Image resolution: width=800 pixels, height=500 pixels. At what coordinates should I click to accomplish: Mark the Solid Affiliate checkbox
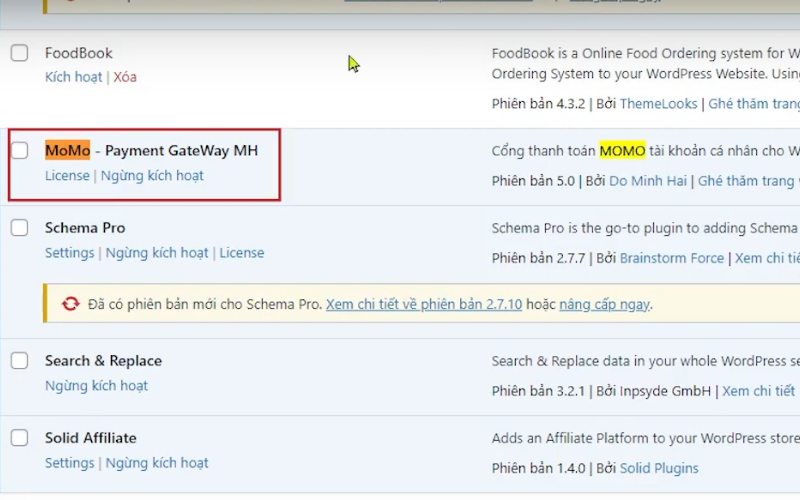click(x=19, y=437)
